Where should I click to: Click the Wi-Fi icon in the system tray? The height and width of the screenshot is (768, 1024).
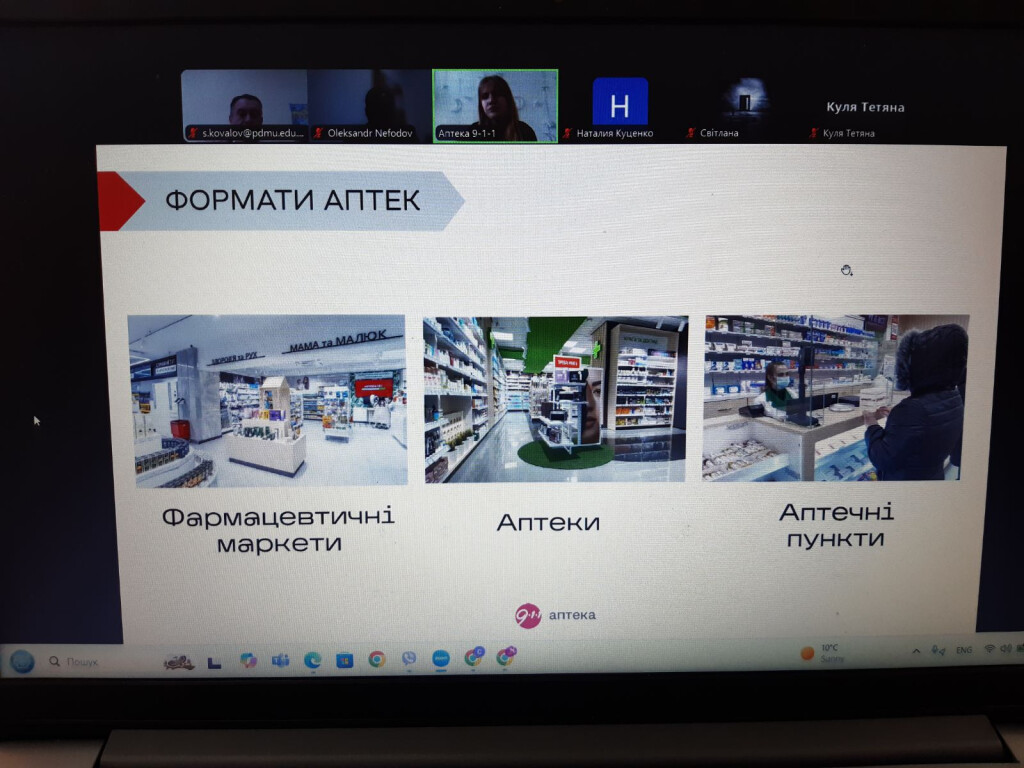(990, 650)
